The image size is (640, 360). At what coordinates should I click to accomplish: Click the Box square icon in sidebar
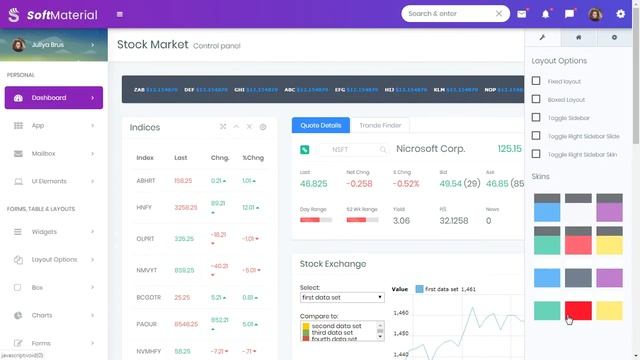coord(18,287)
